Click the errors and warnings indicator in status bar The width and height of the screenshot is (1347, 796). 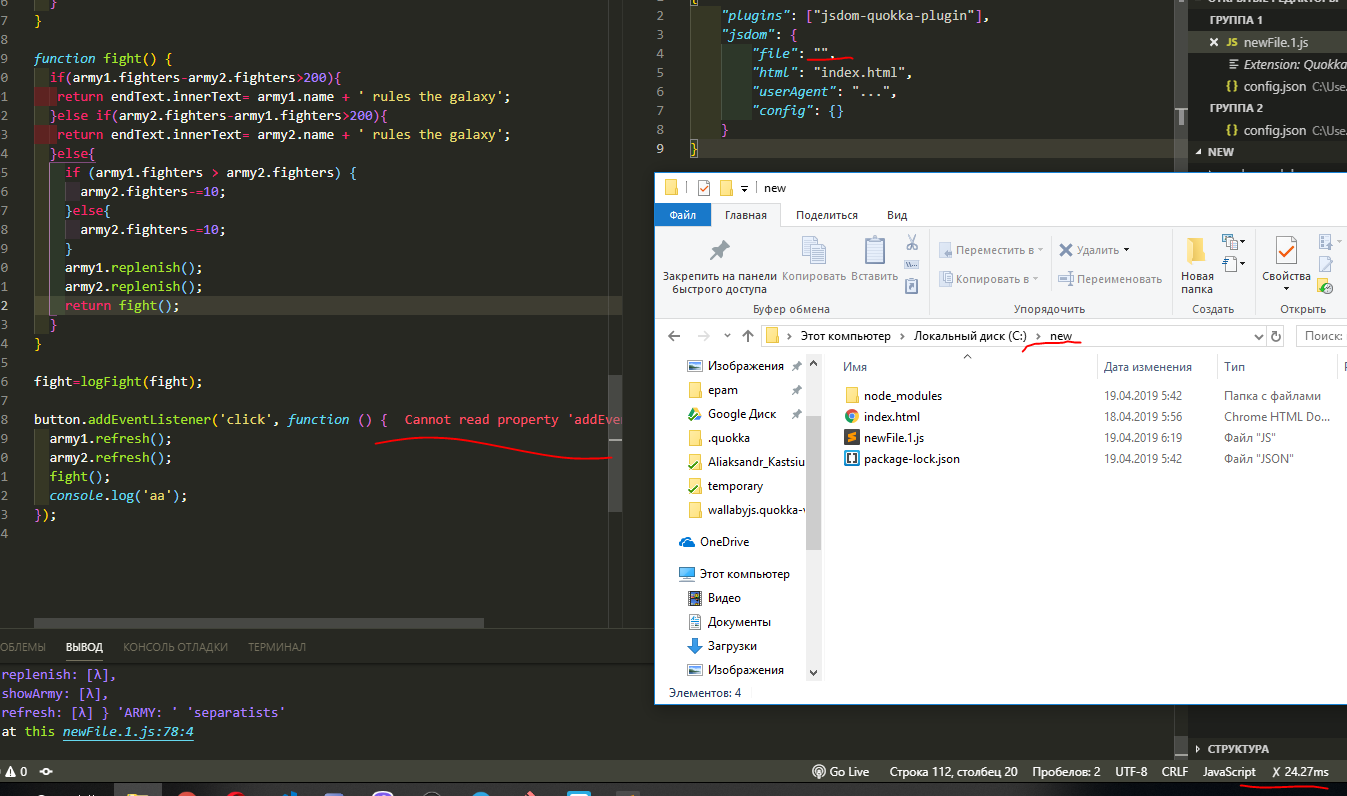(14, 771)
